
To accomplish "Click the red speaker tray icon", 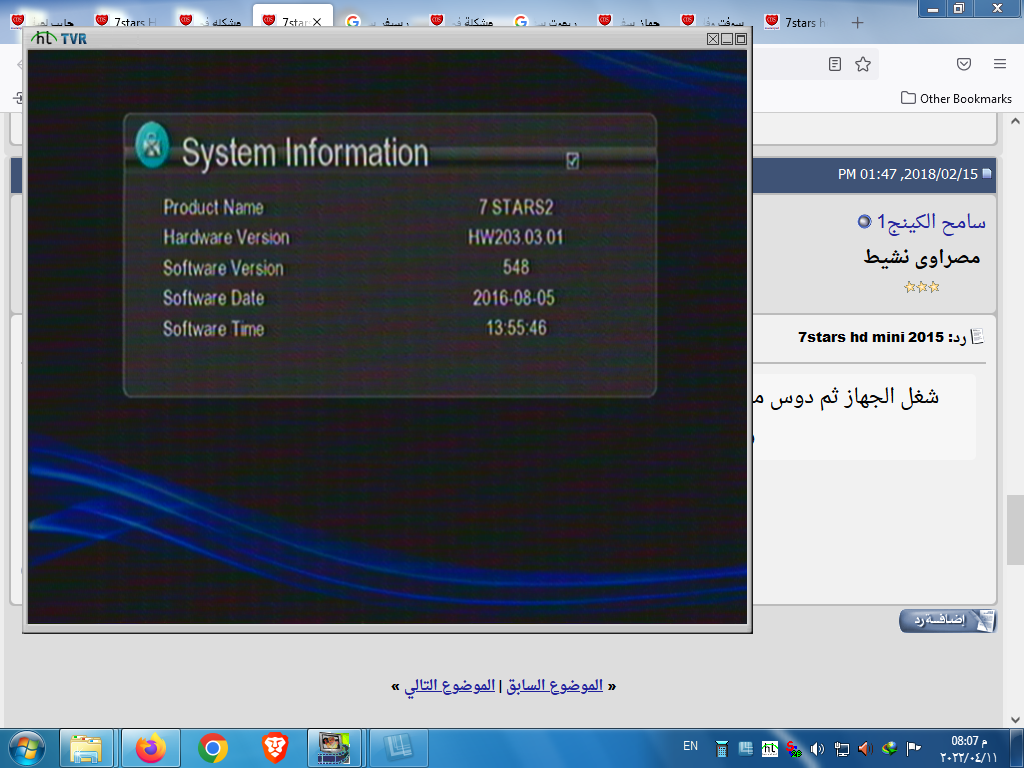I will [x=865, y=749].
